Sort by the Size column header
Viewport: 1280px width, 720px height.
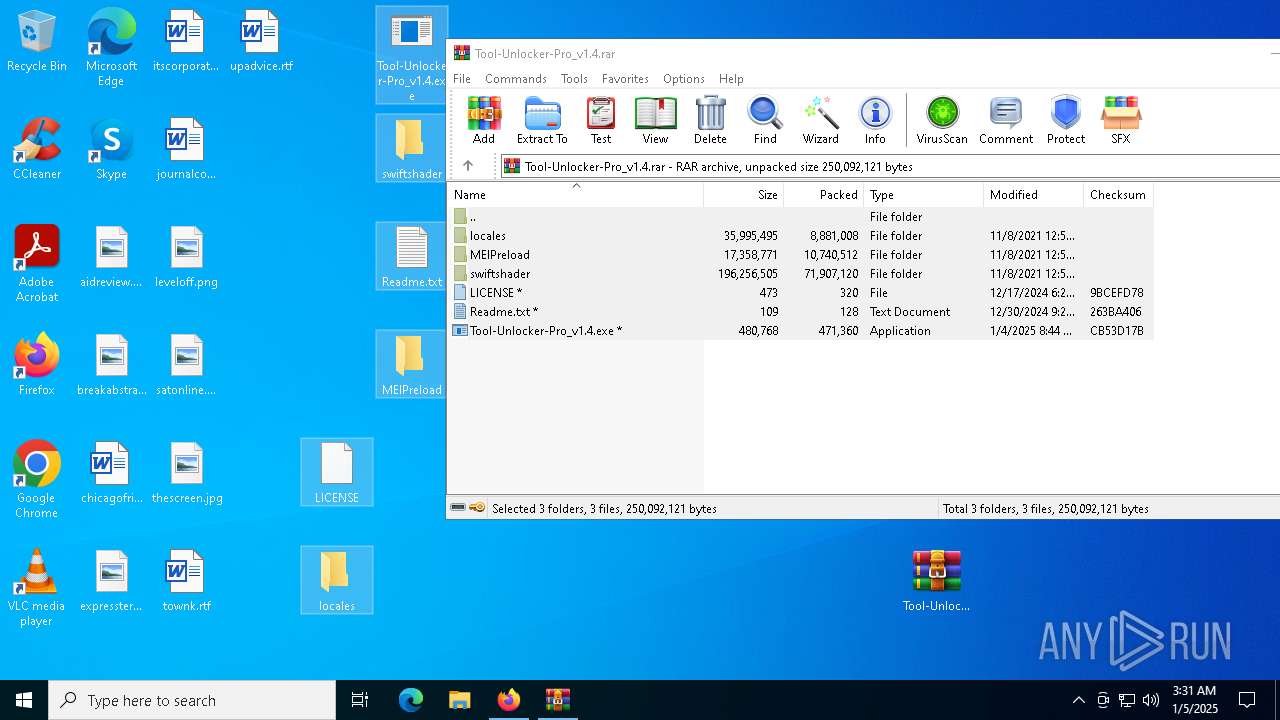[744, 195]
